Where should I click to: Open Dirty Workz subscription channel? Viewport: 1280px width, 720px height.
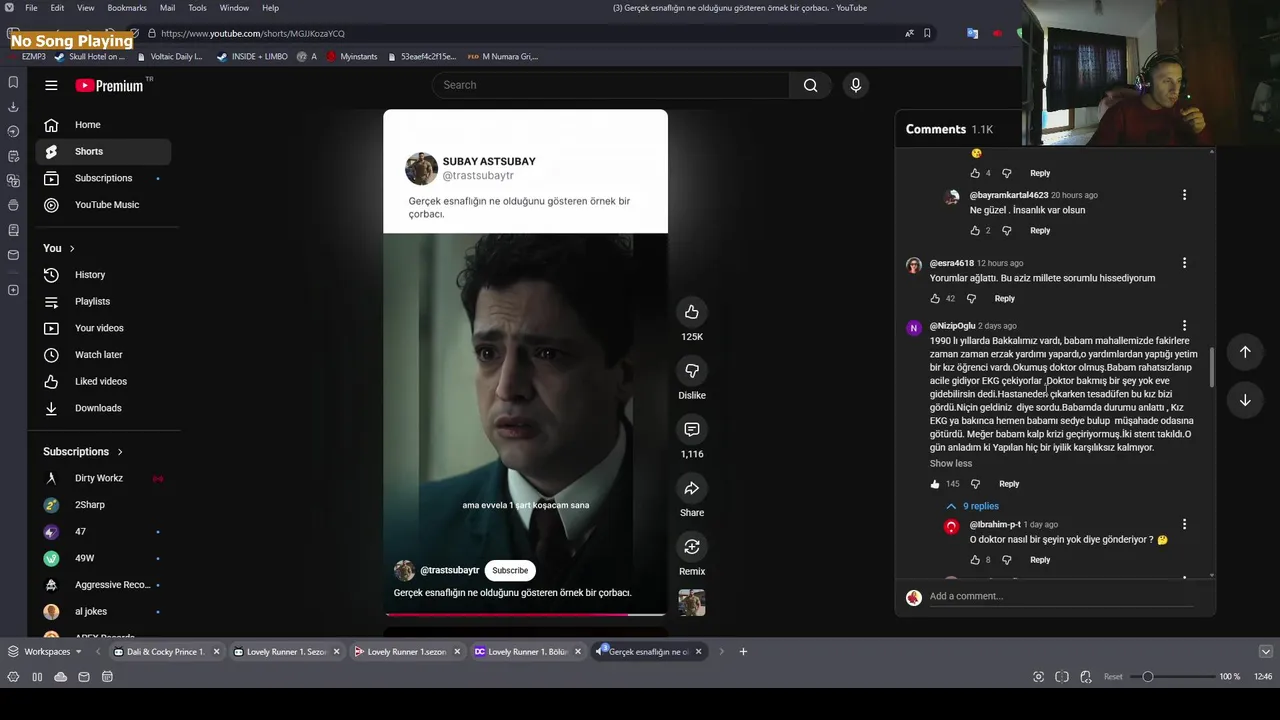103,478
